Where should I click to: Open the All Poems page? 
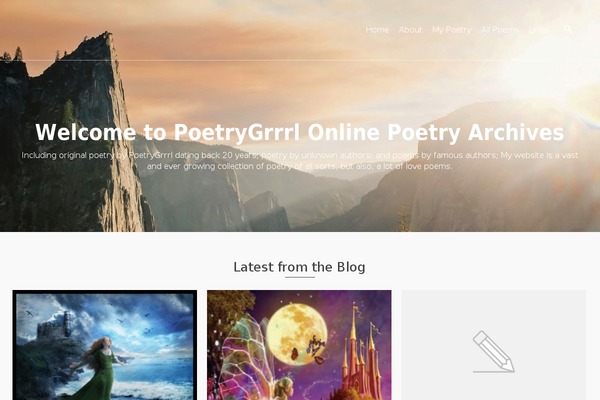[500, 29]
